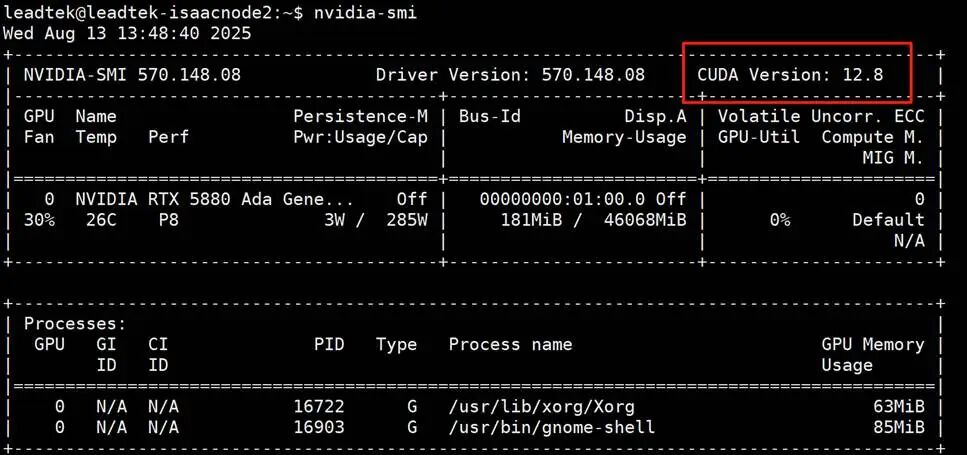Click the NVIDIA-SMI 570.148.08 text
Screen dimensions: 967x455
coord(132,75)
